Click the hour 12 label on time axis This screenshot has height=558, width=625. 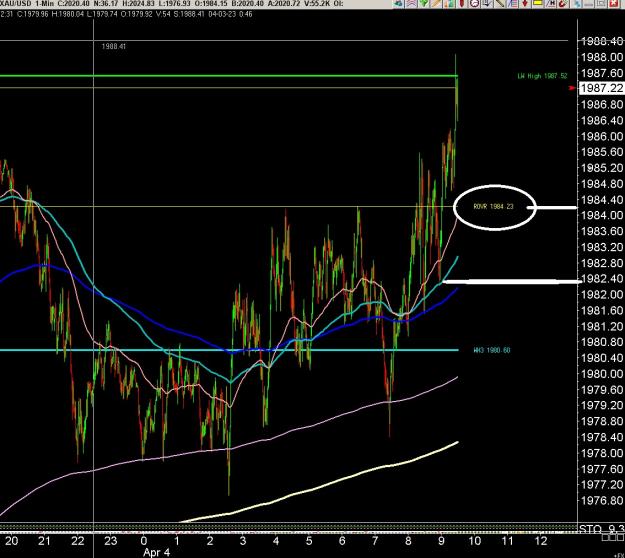coord(540,541)
